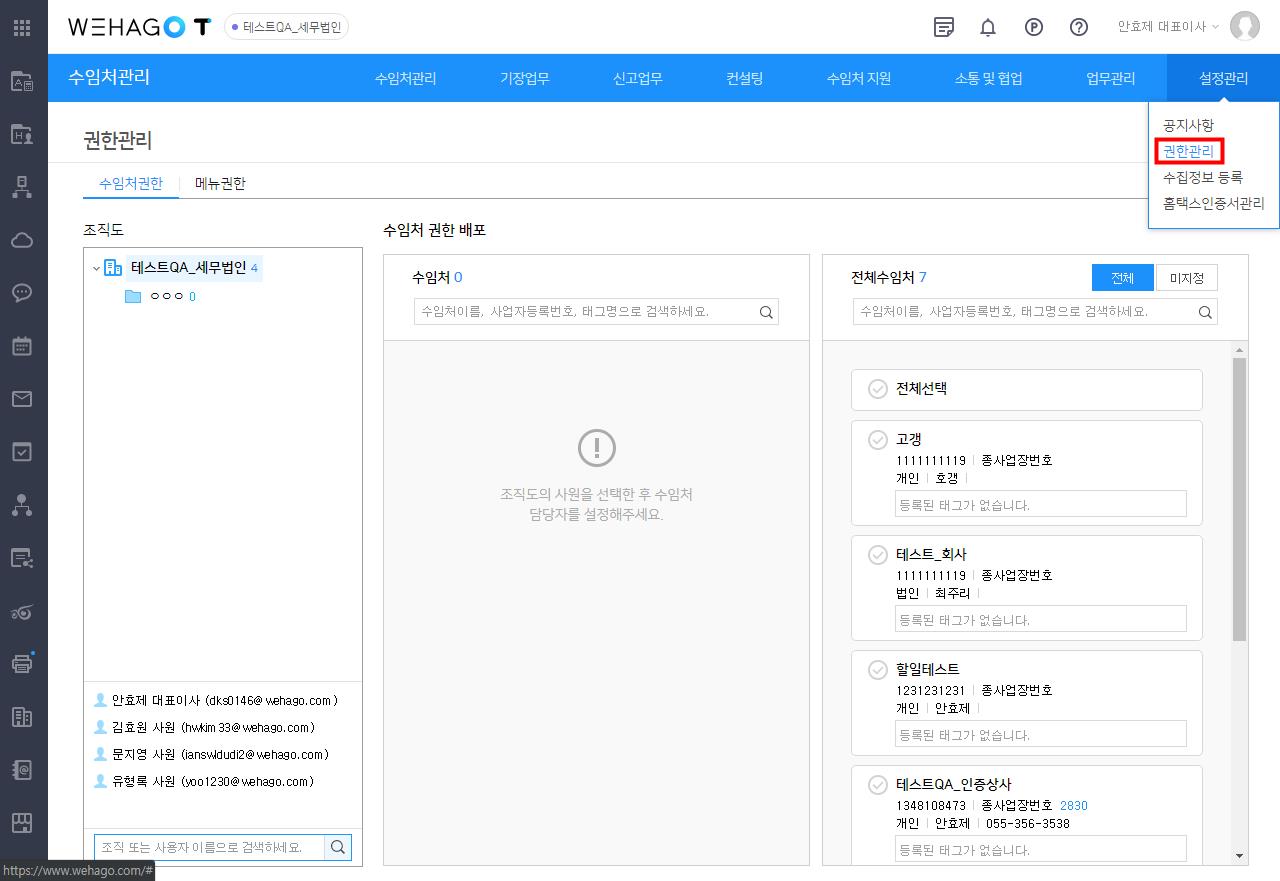1280x881 pixels.
Task: Open the 안효제 대표이사 user dropdown
Action: click(1168, 27)
